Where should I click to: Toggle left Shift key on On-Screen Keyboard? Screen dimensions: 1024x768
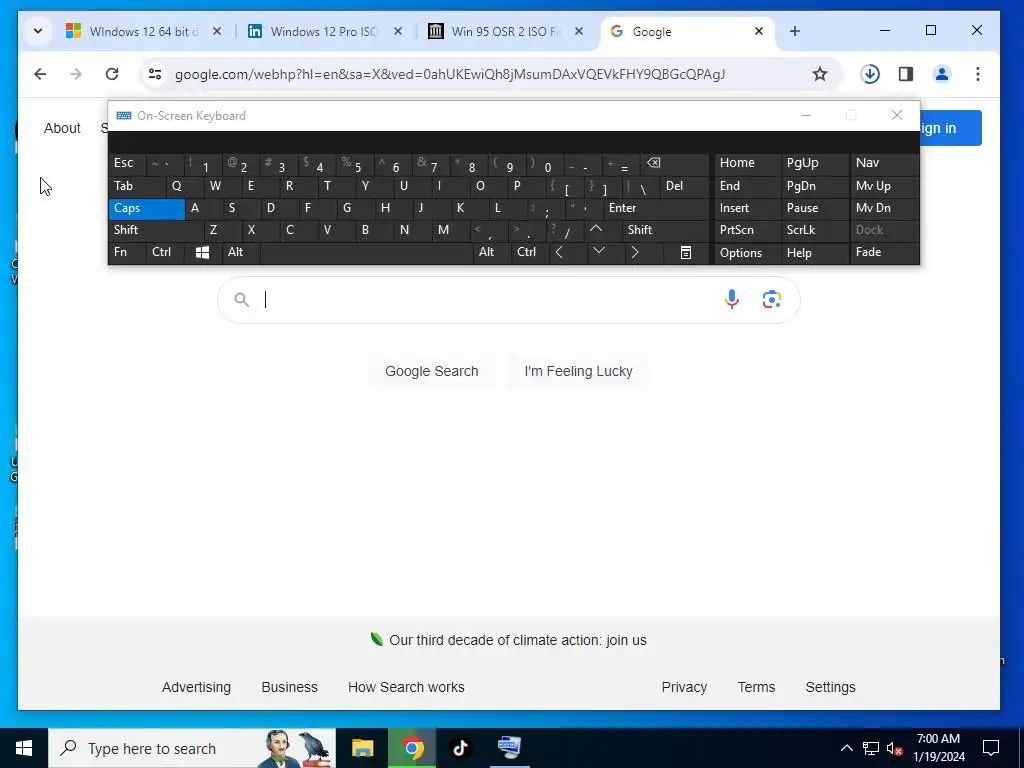[155, 230]
